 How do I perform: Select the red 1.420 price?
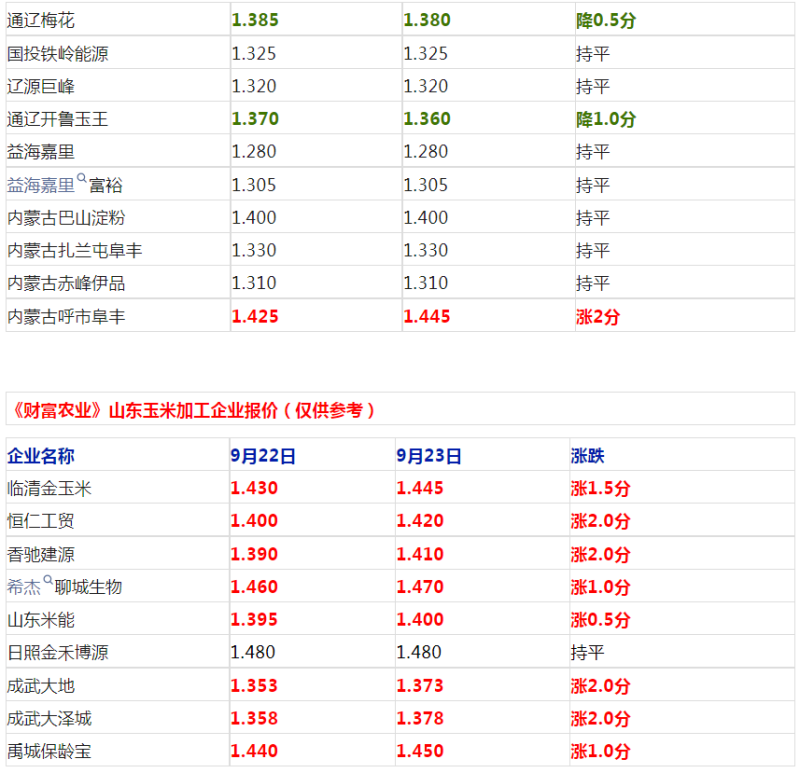click(x=420, y=521)
